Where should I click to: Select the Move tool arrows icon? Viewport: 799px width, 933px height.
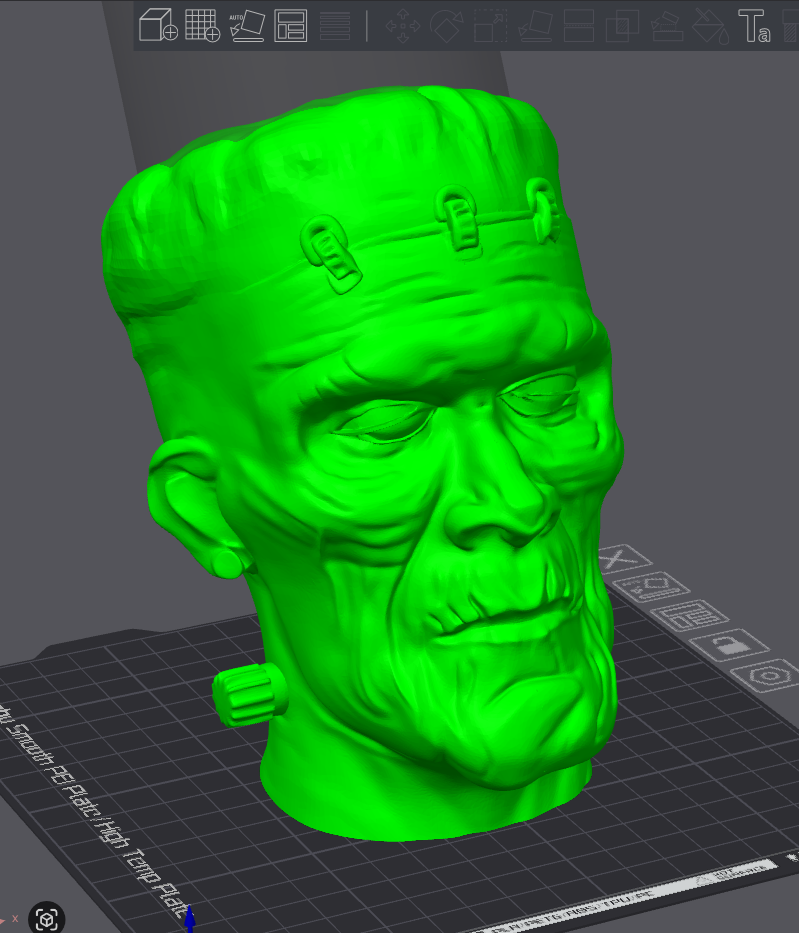click(x=403, y=26)
